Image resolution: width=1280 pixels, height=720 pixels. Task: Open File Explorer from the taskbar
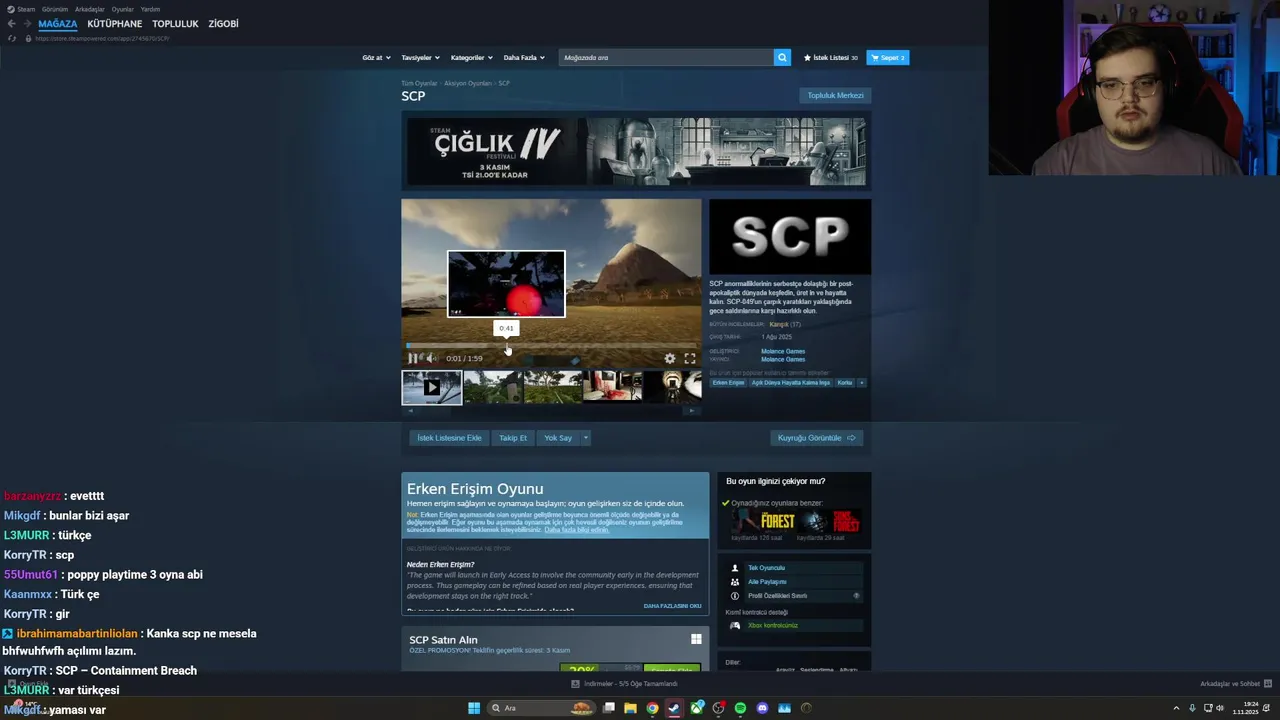click(x=630, y=708)
